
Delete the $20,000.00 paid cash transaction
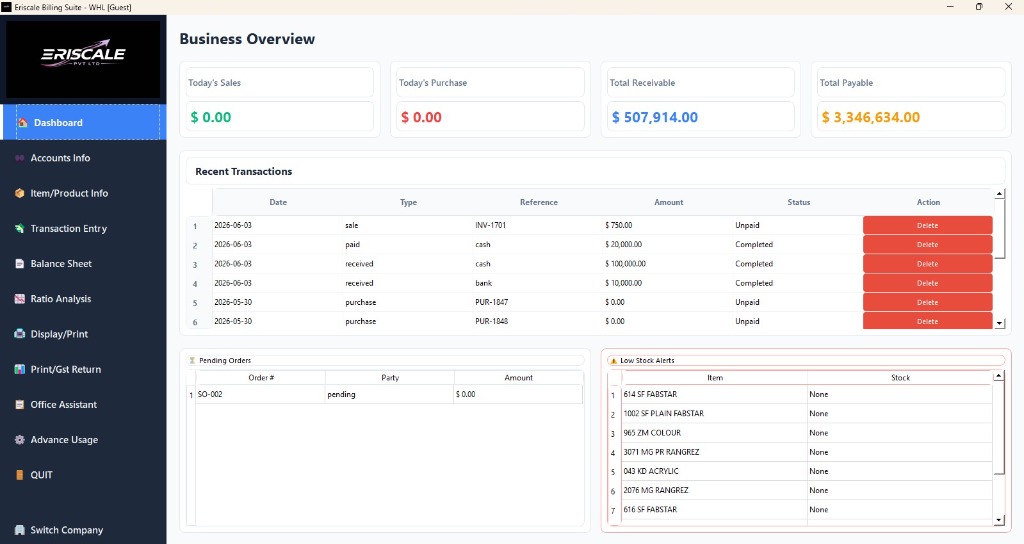point(927,244)
